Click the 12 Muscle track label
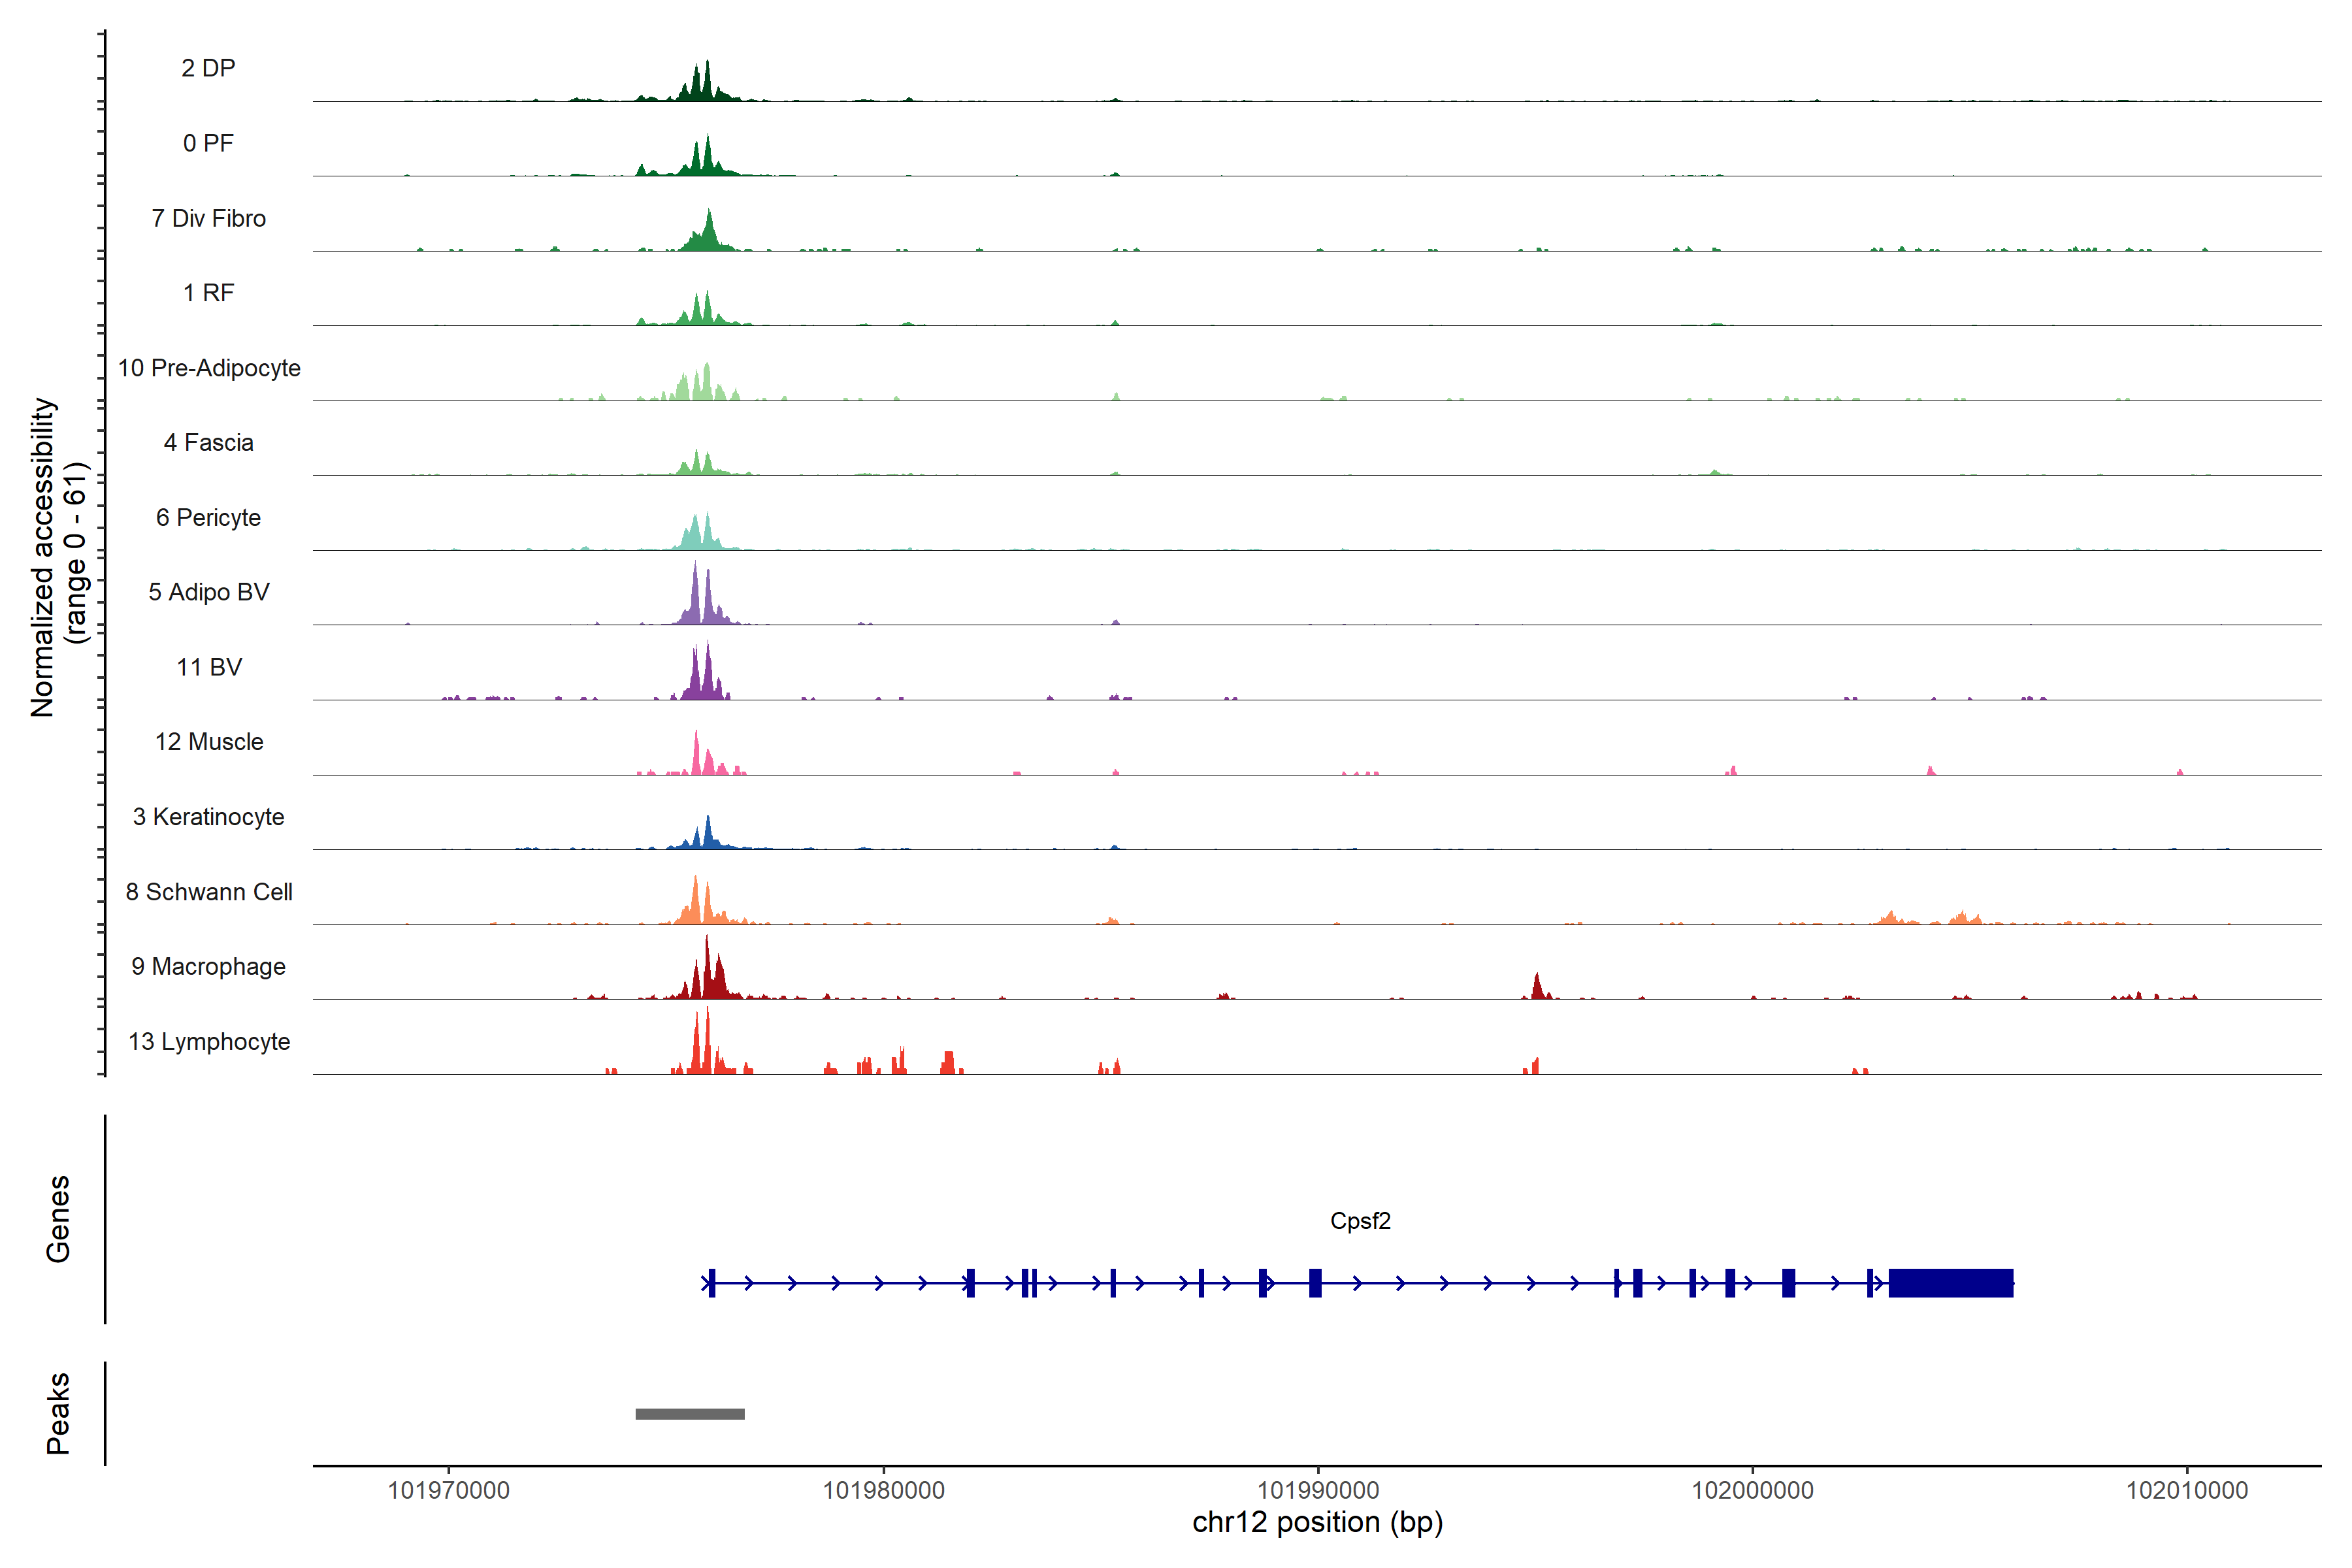Image resolution: width=2352 pixels, height=1568 pixels. pos(209,742)
